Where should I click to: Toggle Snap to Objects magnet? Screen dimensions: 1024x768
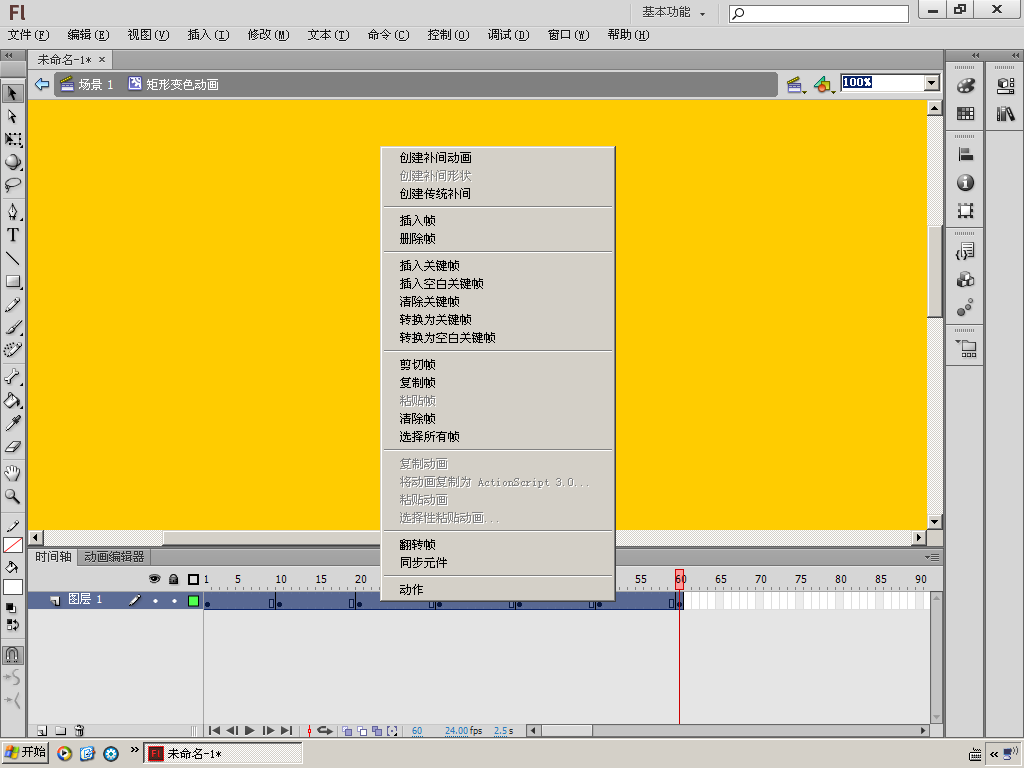(12, 655)
